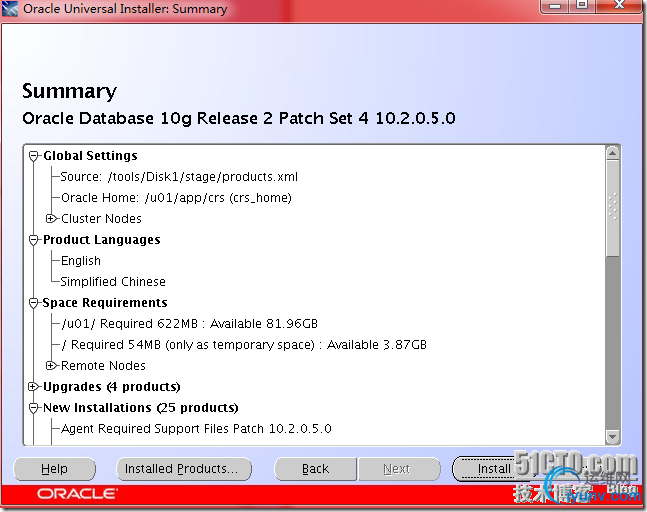Image resolution: width=647 pixels, height=512 pixels.
Task: Expand Upgrades (4 products) node
Action: tap(33, 387)
